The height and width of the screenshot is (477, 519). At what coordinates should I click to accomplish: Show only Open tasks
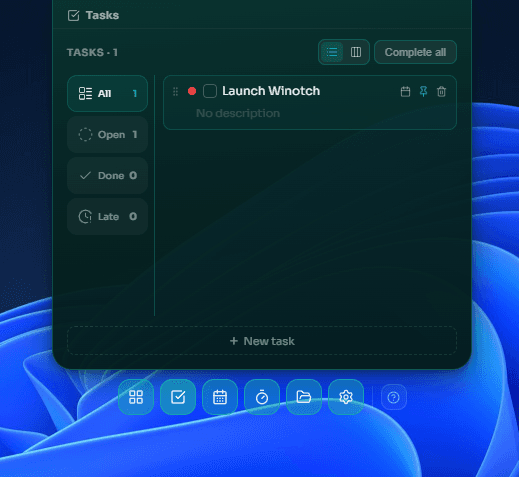[107, 135]
